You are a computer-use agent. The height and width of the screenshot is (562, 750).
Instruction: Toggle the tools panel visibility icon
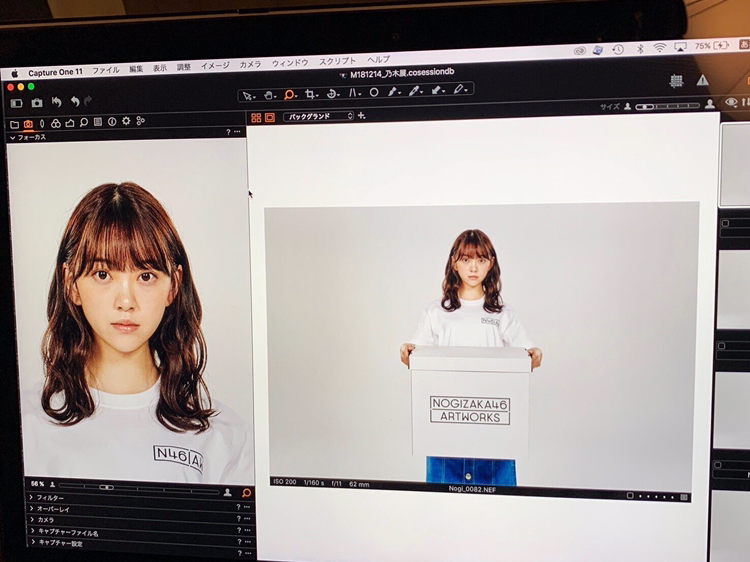click(x=17, y=103)
